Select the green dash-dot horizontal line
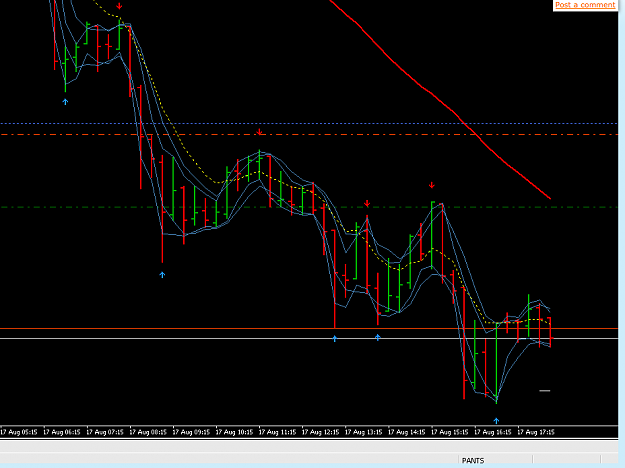Image resolution: width=625 pixels, height=468 pixels. 309,207
